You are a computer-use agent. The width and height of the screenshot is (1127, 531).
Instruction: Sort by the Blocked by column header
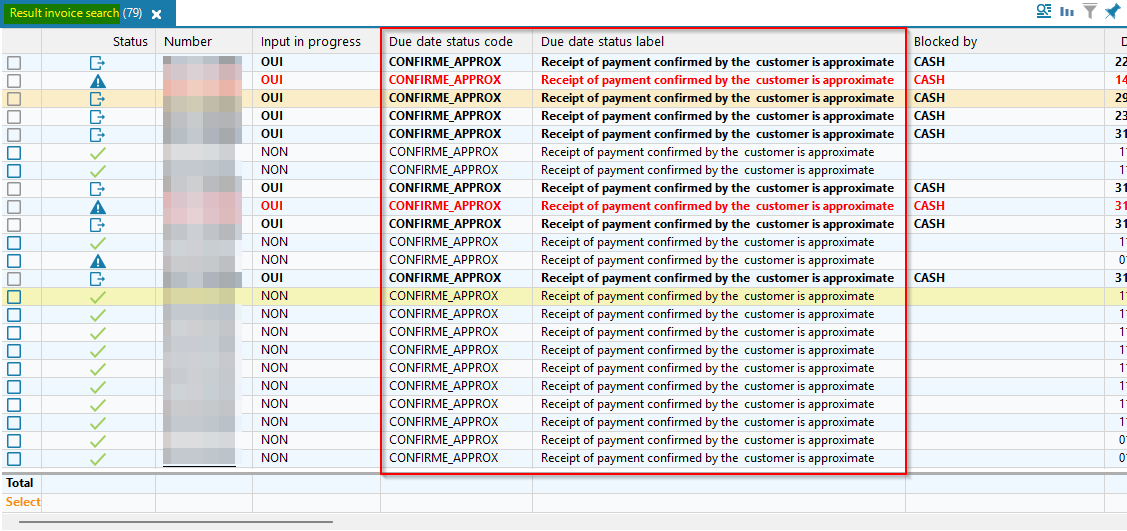(945, 42)
